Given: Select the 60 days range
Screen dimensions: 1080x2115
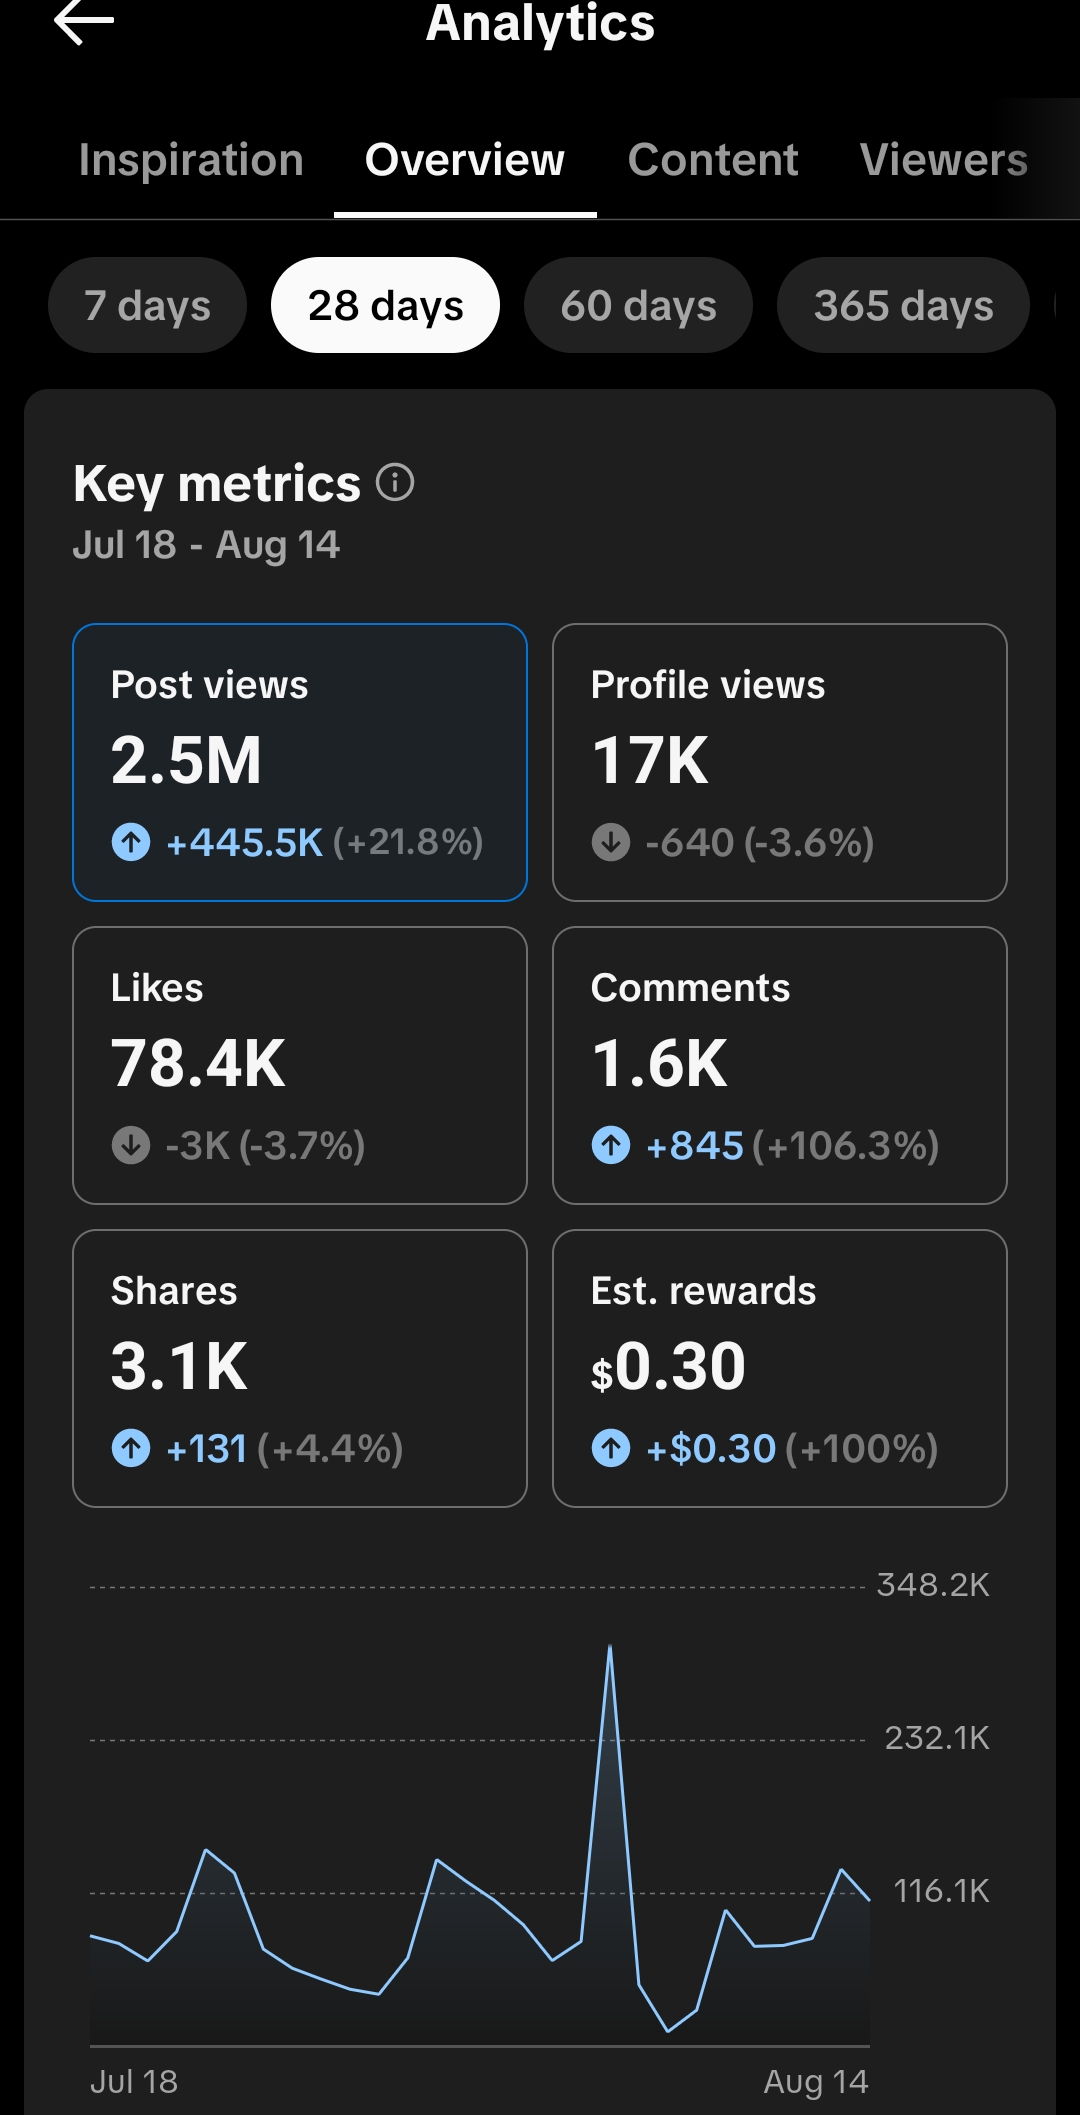Looking at the screenshot, I should (x=638, y=305).
